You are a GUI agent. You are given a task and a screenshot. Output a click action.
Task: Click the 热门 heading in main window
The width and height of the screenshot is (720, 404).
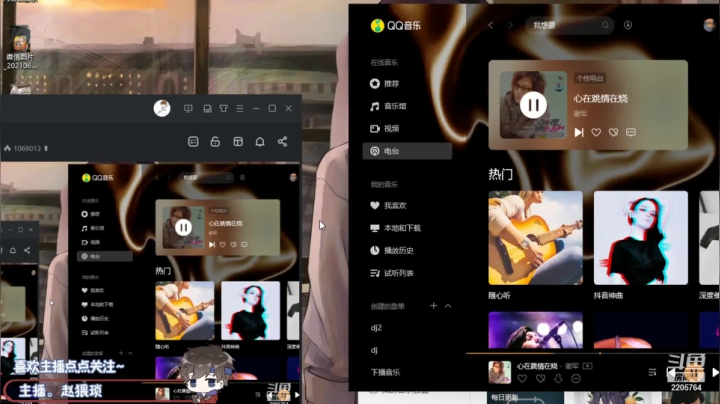pyautogui.click(x=501, y=174)
